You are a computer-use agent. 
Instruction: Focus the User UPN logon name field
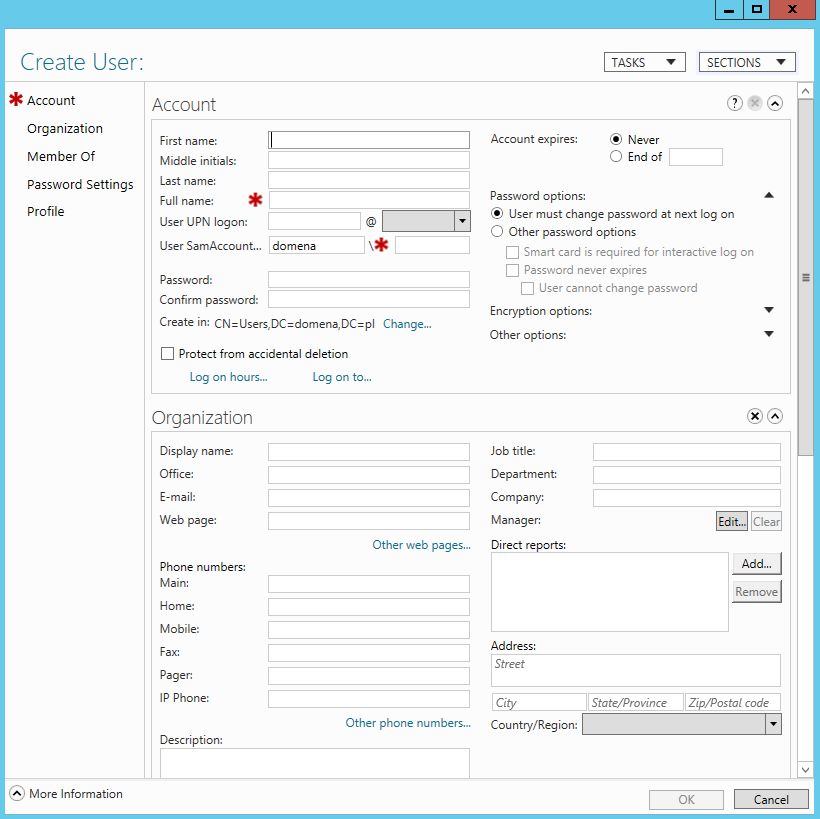click(314, 221)
